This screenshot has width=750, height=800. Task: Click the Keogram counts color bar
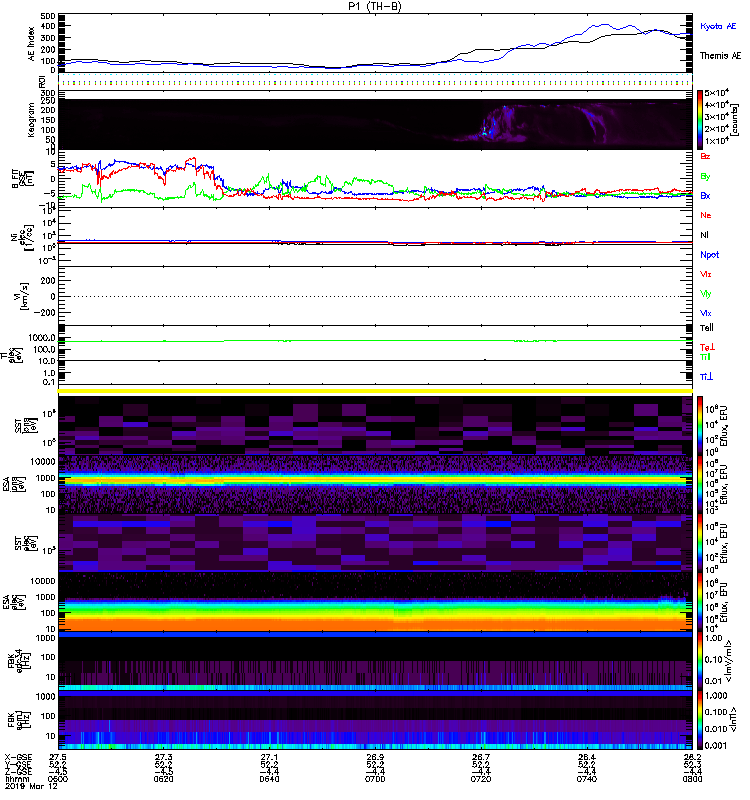pos(700,120)
